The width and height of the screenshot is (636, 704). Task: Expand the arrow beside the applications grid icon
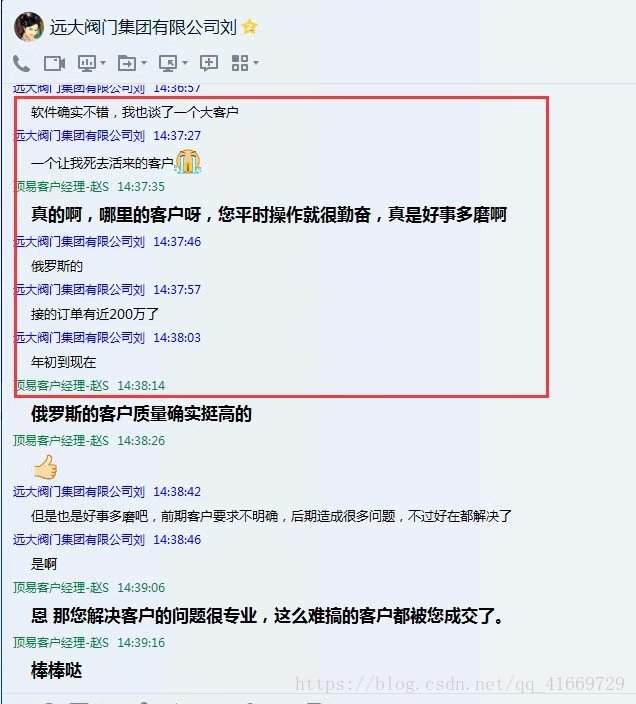click(x=256, y=63)
